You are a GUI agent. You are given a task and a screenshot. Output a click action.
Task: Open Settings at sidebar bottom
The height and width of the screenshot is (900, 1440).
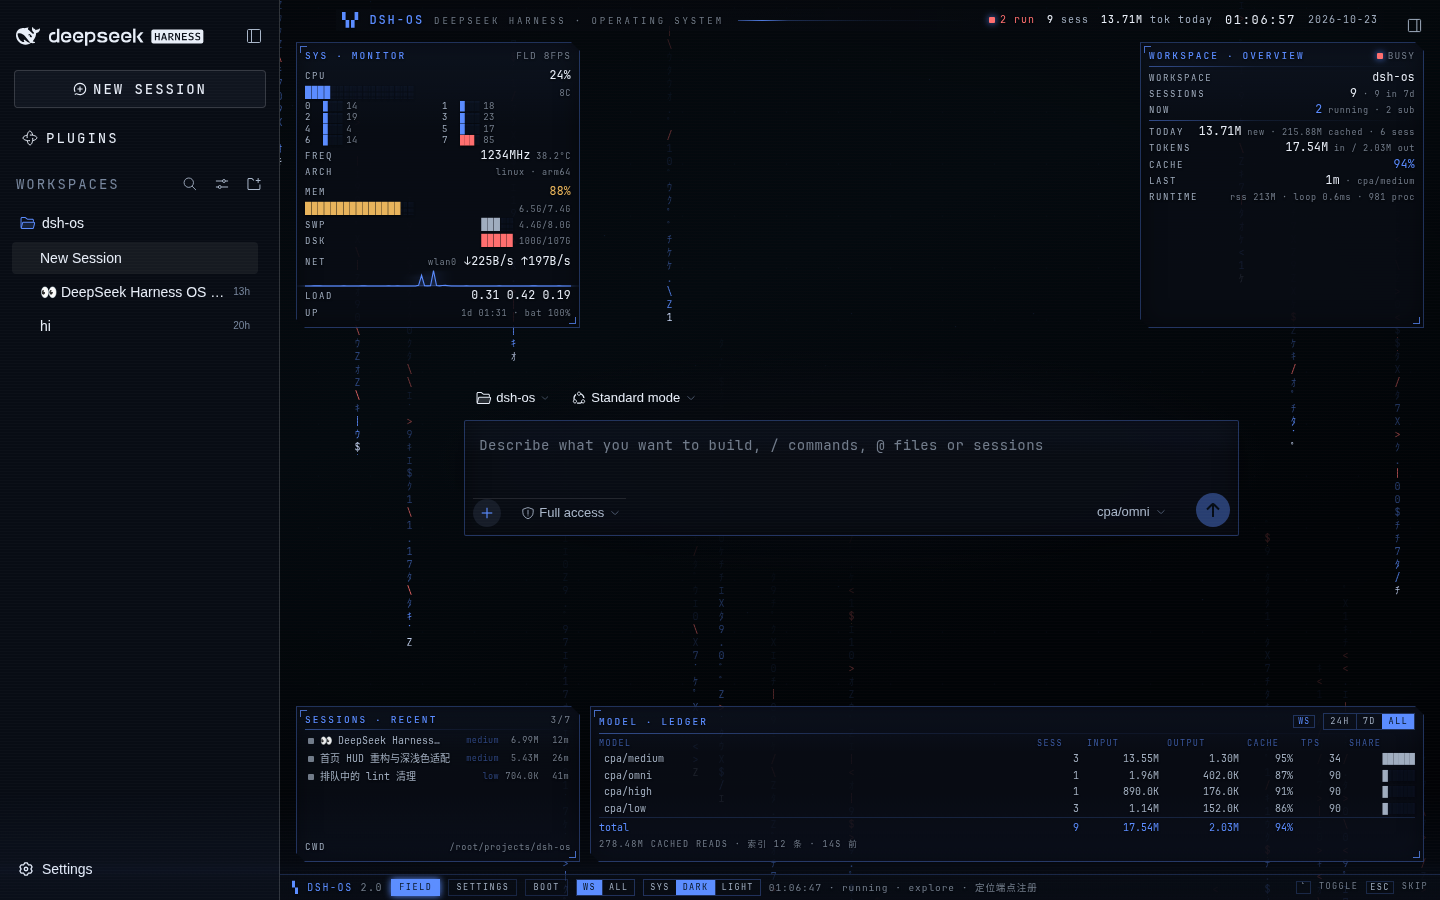click(x=56, y=869)
